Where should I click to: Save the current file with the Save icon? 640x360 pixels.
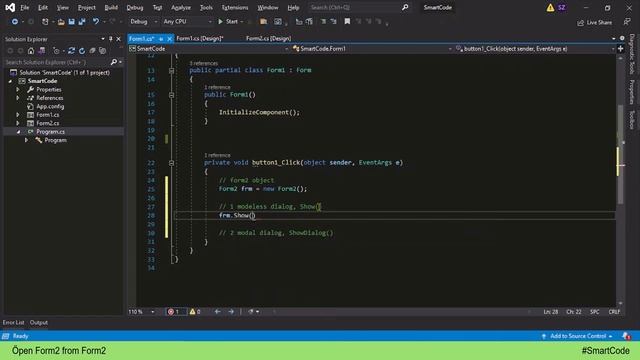pos(71,22)
